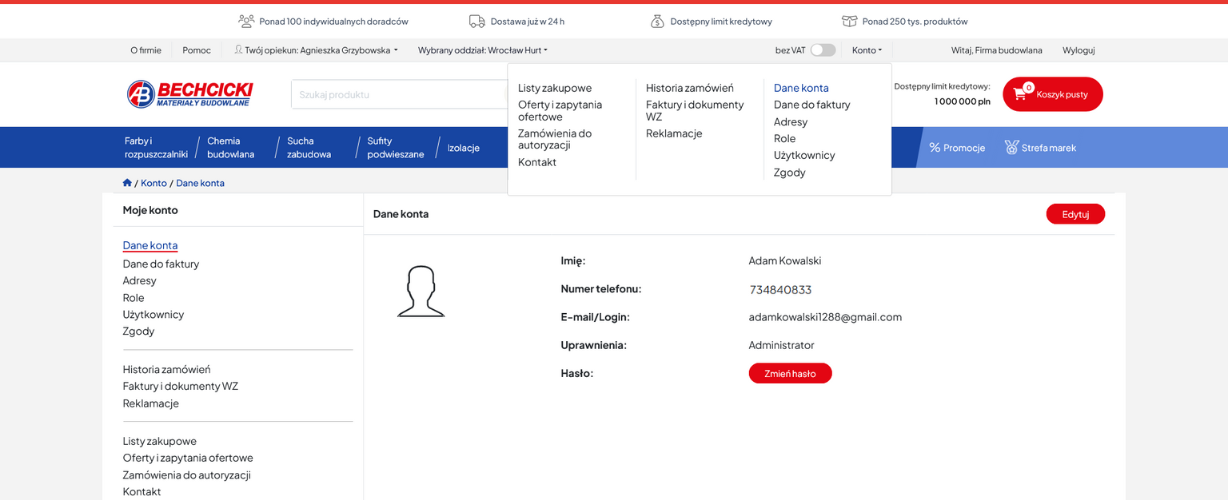Open Oferty i zapytania ofertowe in sidebar

coord(188,458)
